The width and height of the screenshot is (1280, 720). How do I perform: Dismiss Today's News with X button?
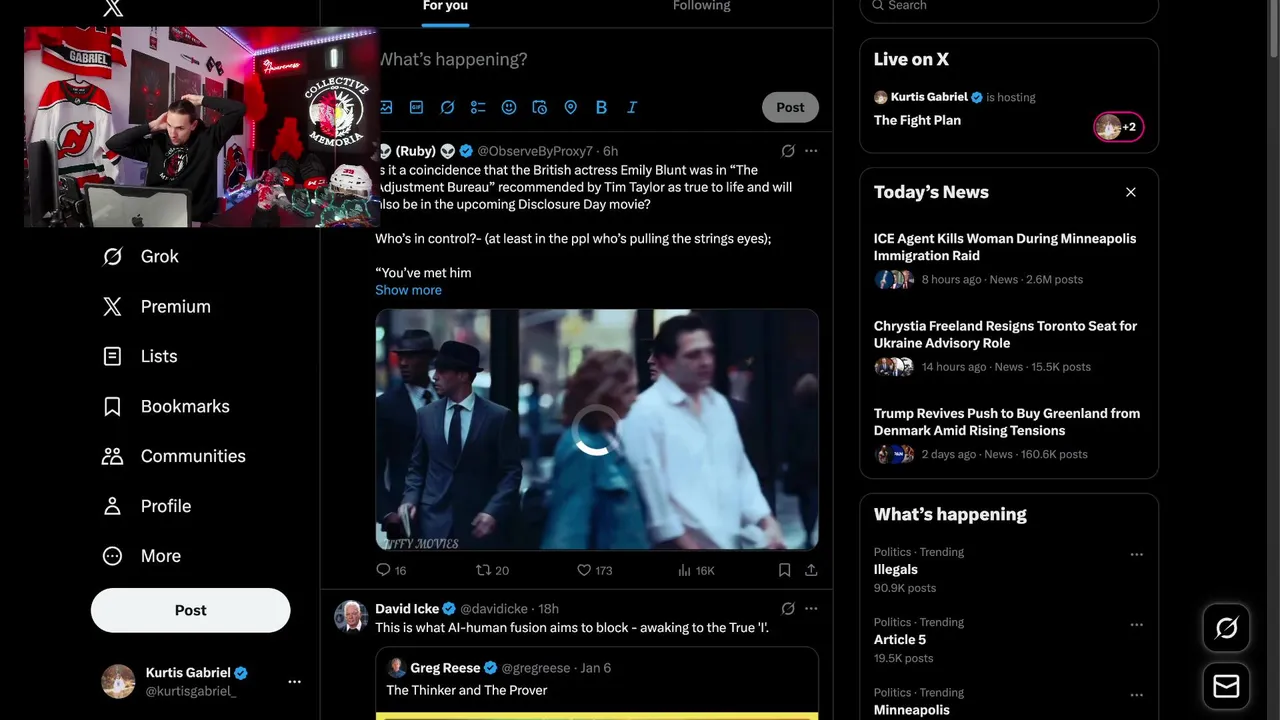click(x=1131, y=192)
